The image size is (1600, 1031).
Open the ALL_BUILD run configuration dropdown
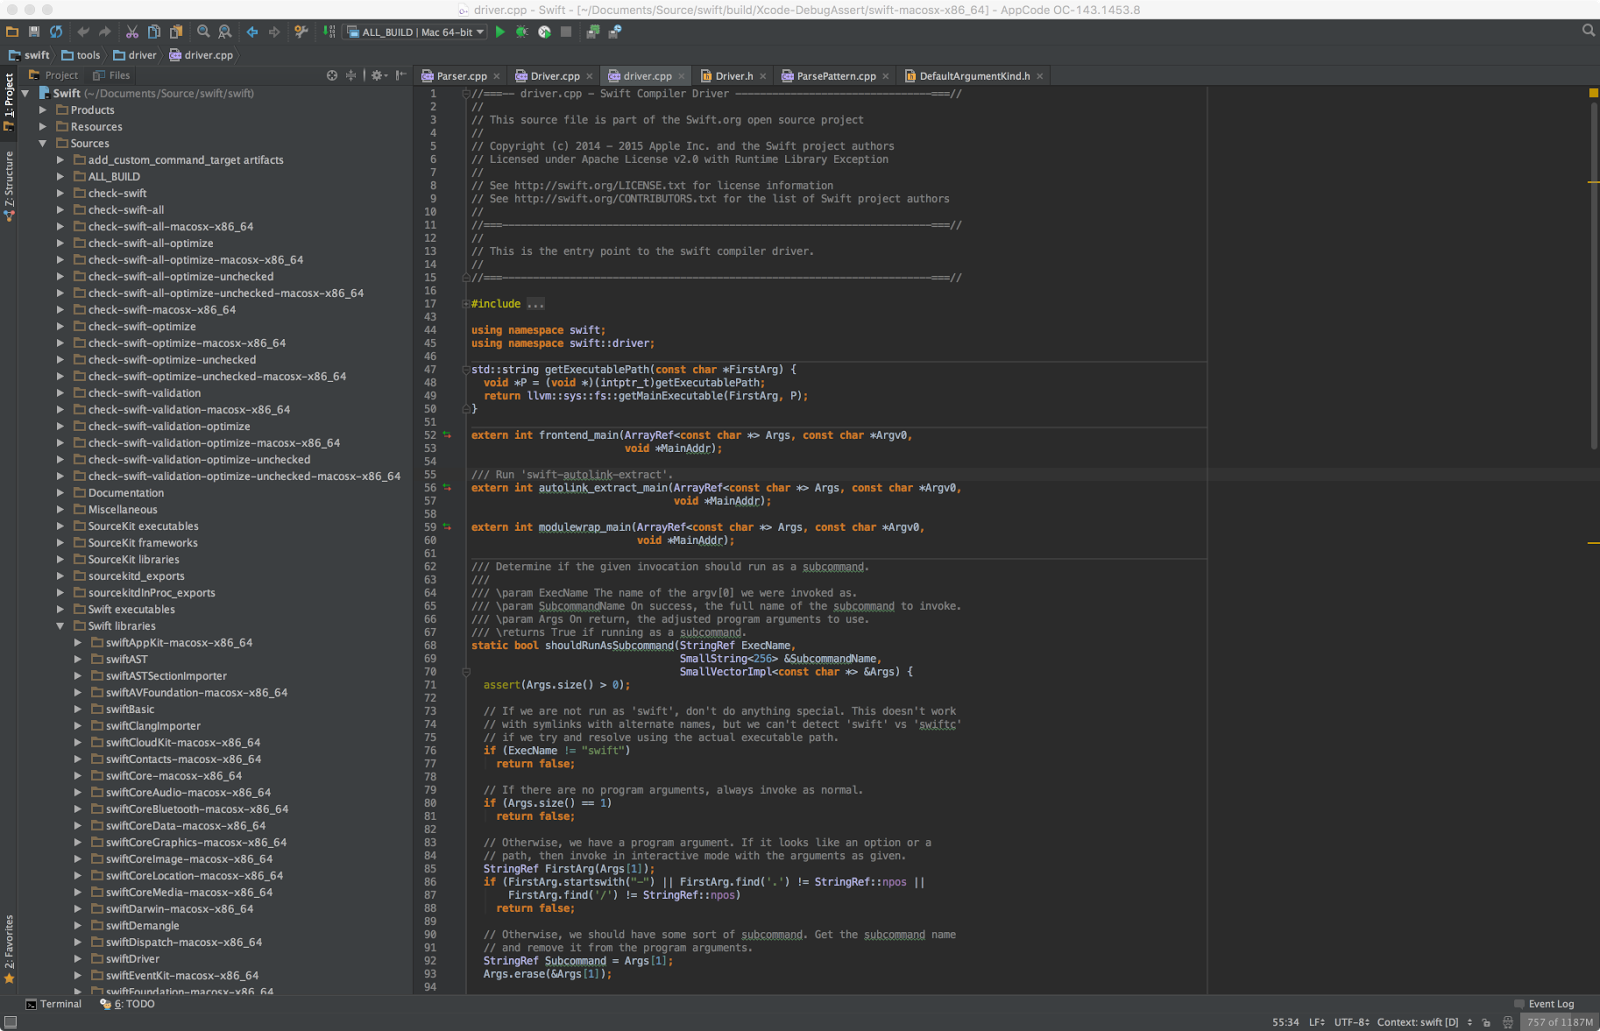[416, 32]
